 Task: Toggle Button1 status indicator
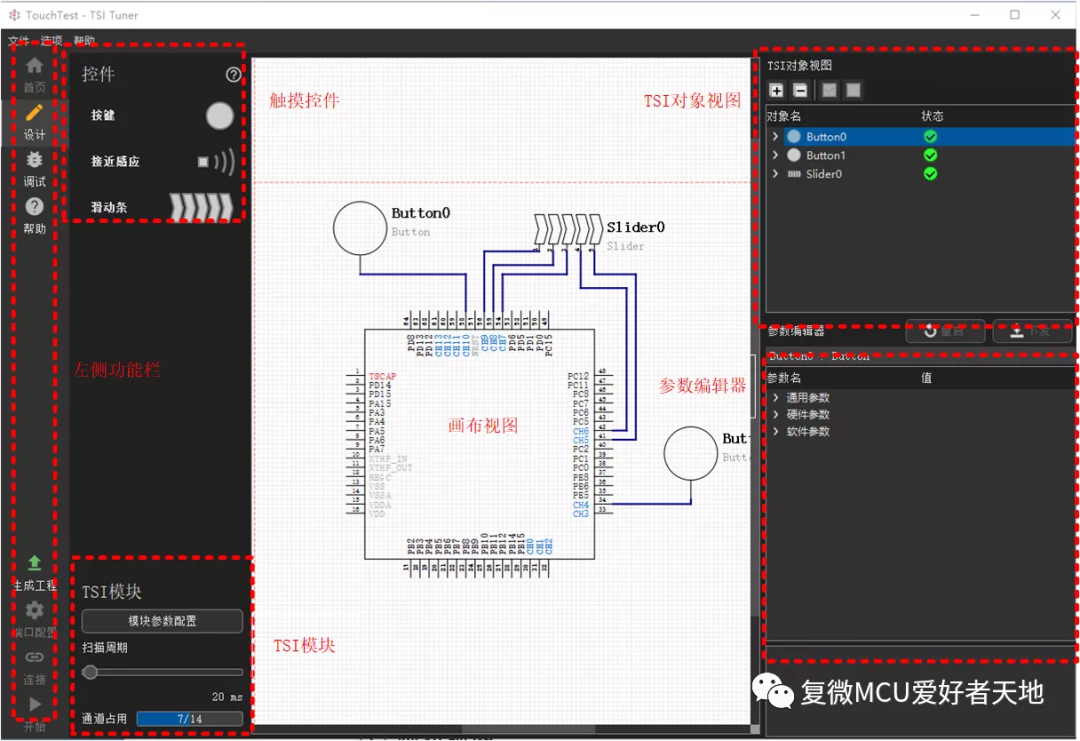point(929,155)
